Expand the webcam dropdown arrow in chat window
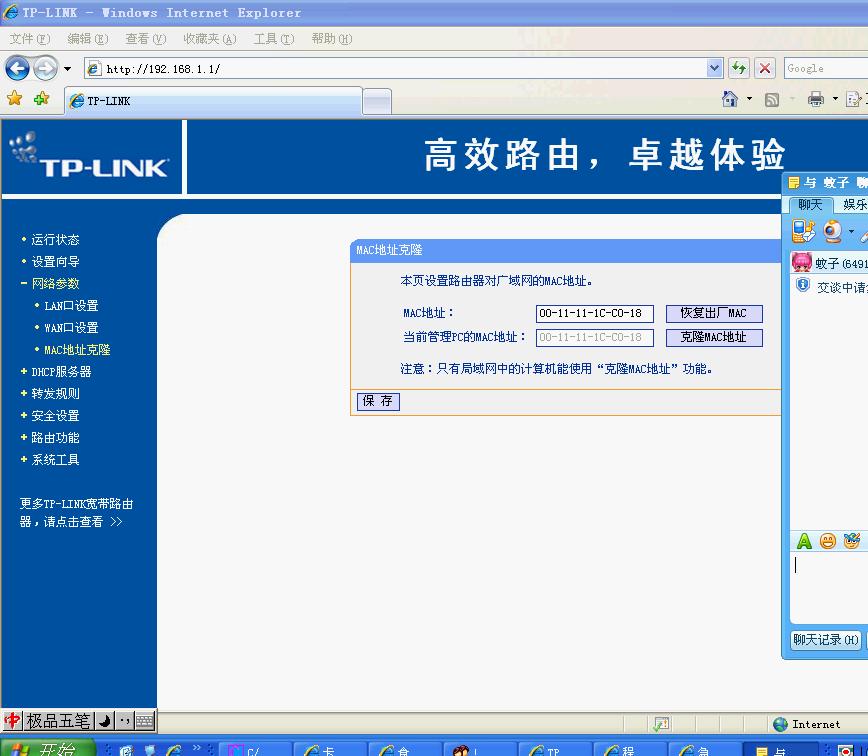The width and height of the screenshot is (868, 756). (x=851, y=231)
